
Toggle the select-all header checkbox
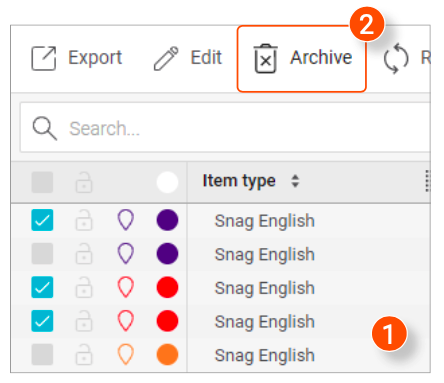42,182
